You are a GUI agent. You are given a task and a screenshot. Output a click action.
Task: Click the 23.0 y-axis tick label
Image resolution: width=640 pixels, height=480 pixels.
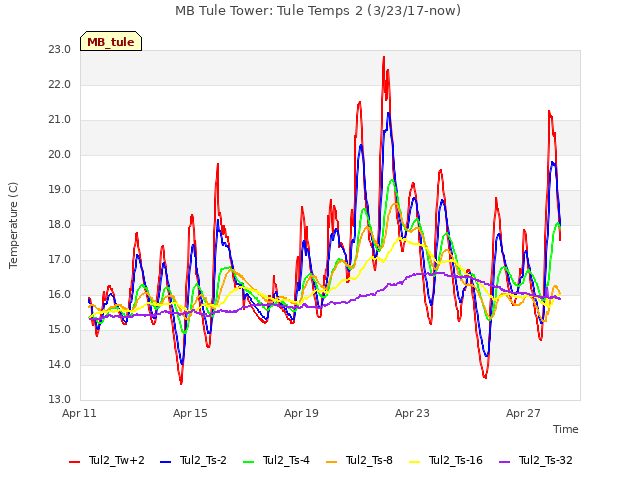click(x=60, y=49)
